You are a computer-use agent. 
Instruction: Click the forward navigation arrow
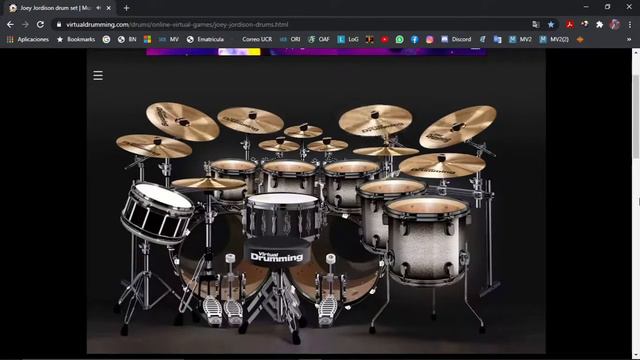(x=25, y=24)
